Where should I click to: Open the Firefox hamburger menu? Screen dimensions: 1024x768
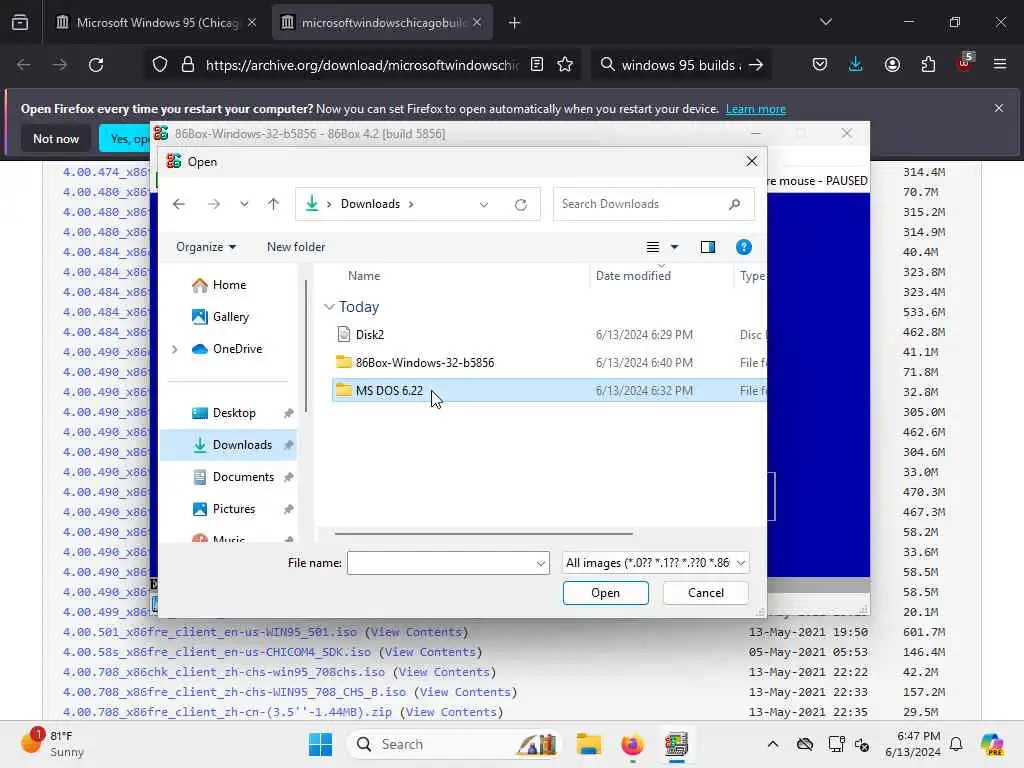click(999, 64)
